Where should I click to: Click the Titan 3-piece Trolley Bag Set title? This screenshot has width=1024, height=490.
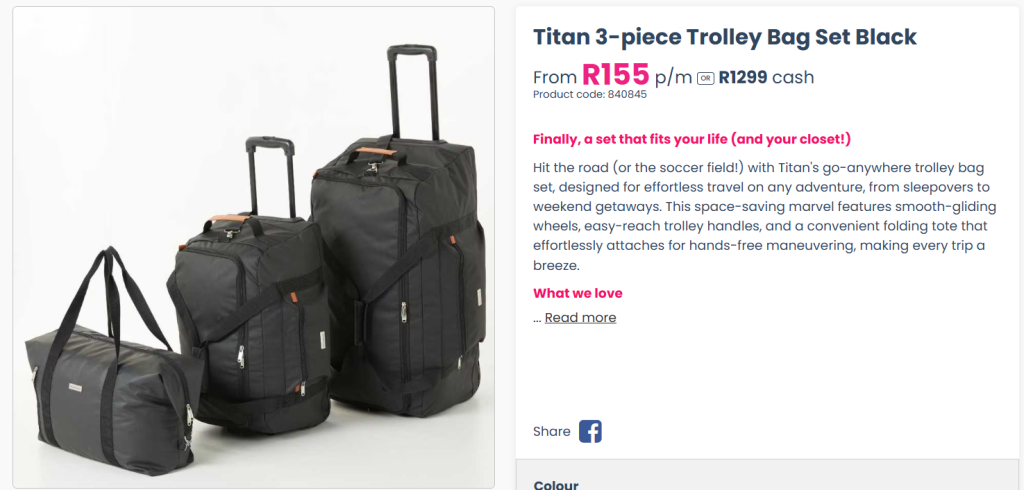[x=724, y=38]
